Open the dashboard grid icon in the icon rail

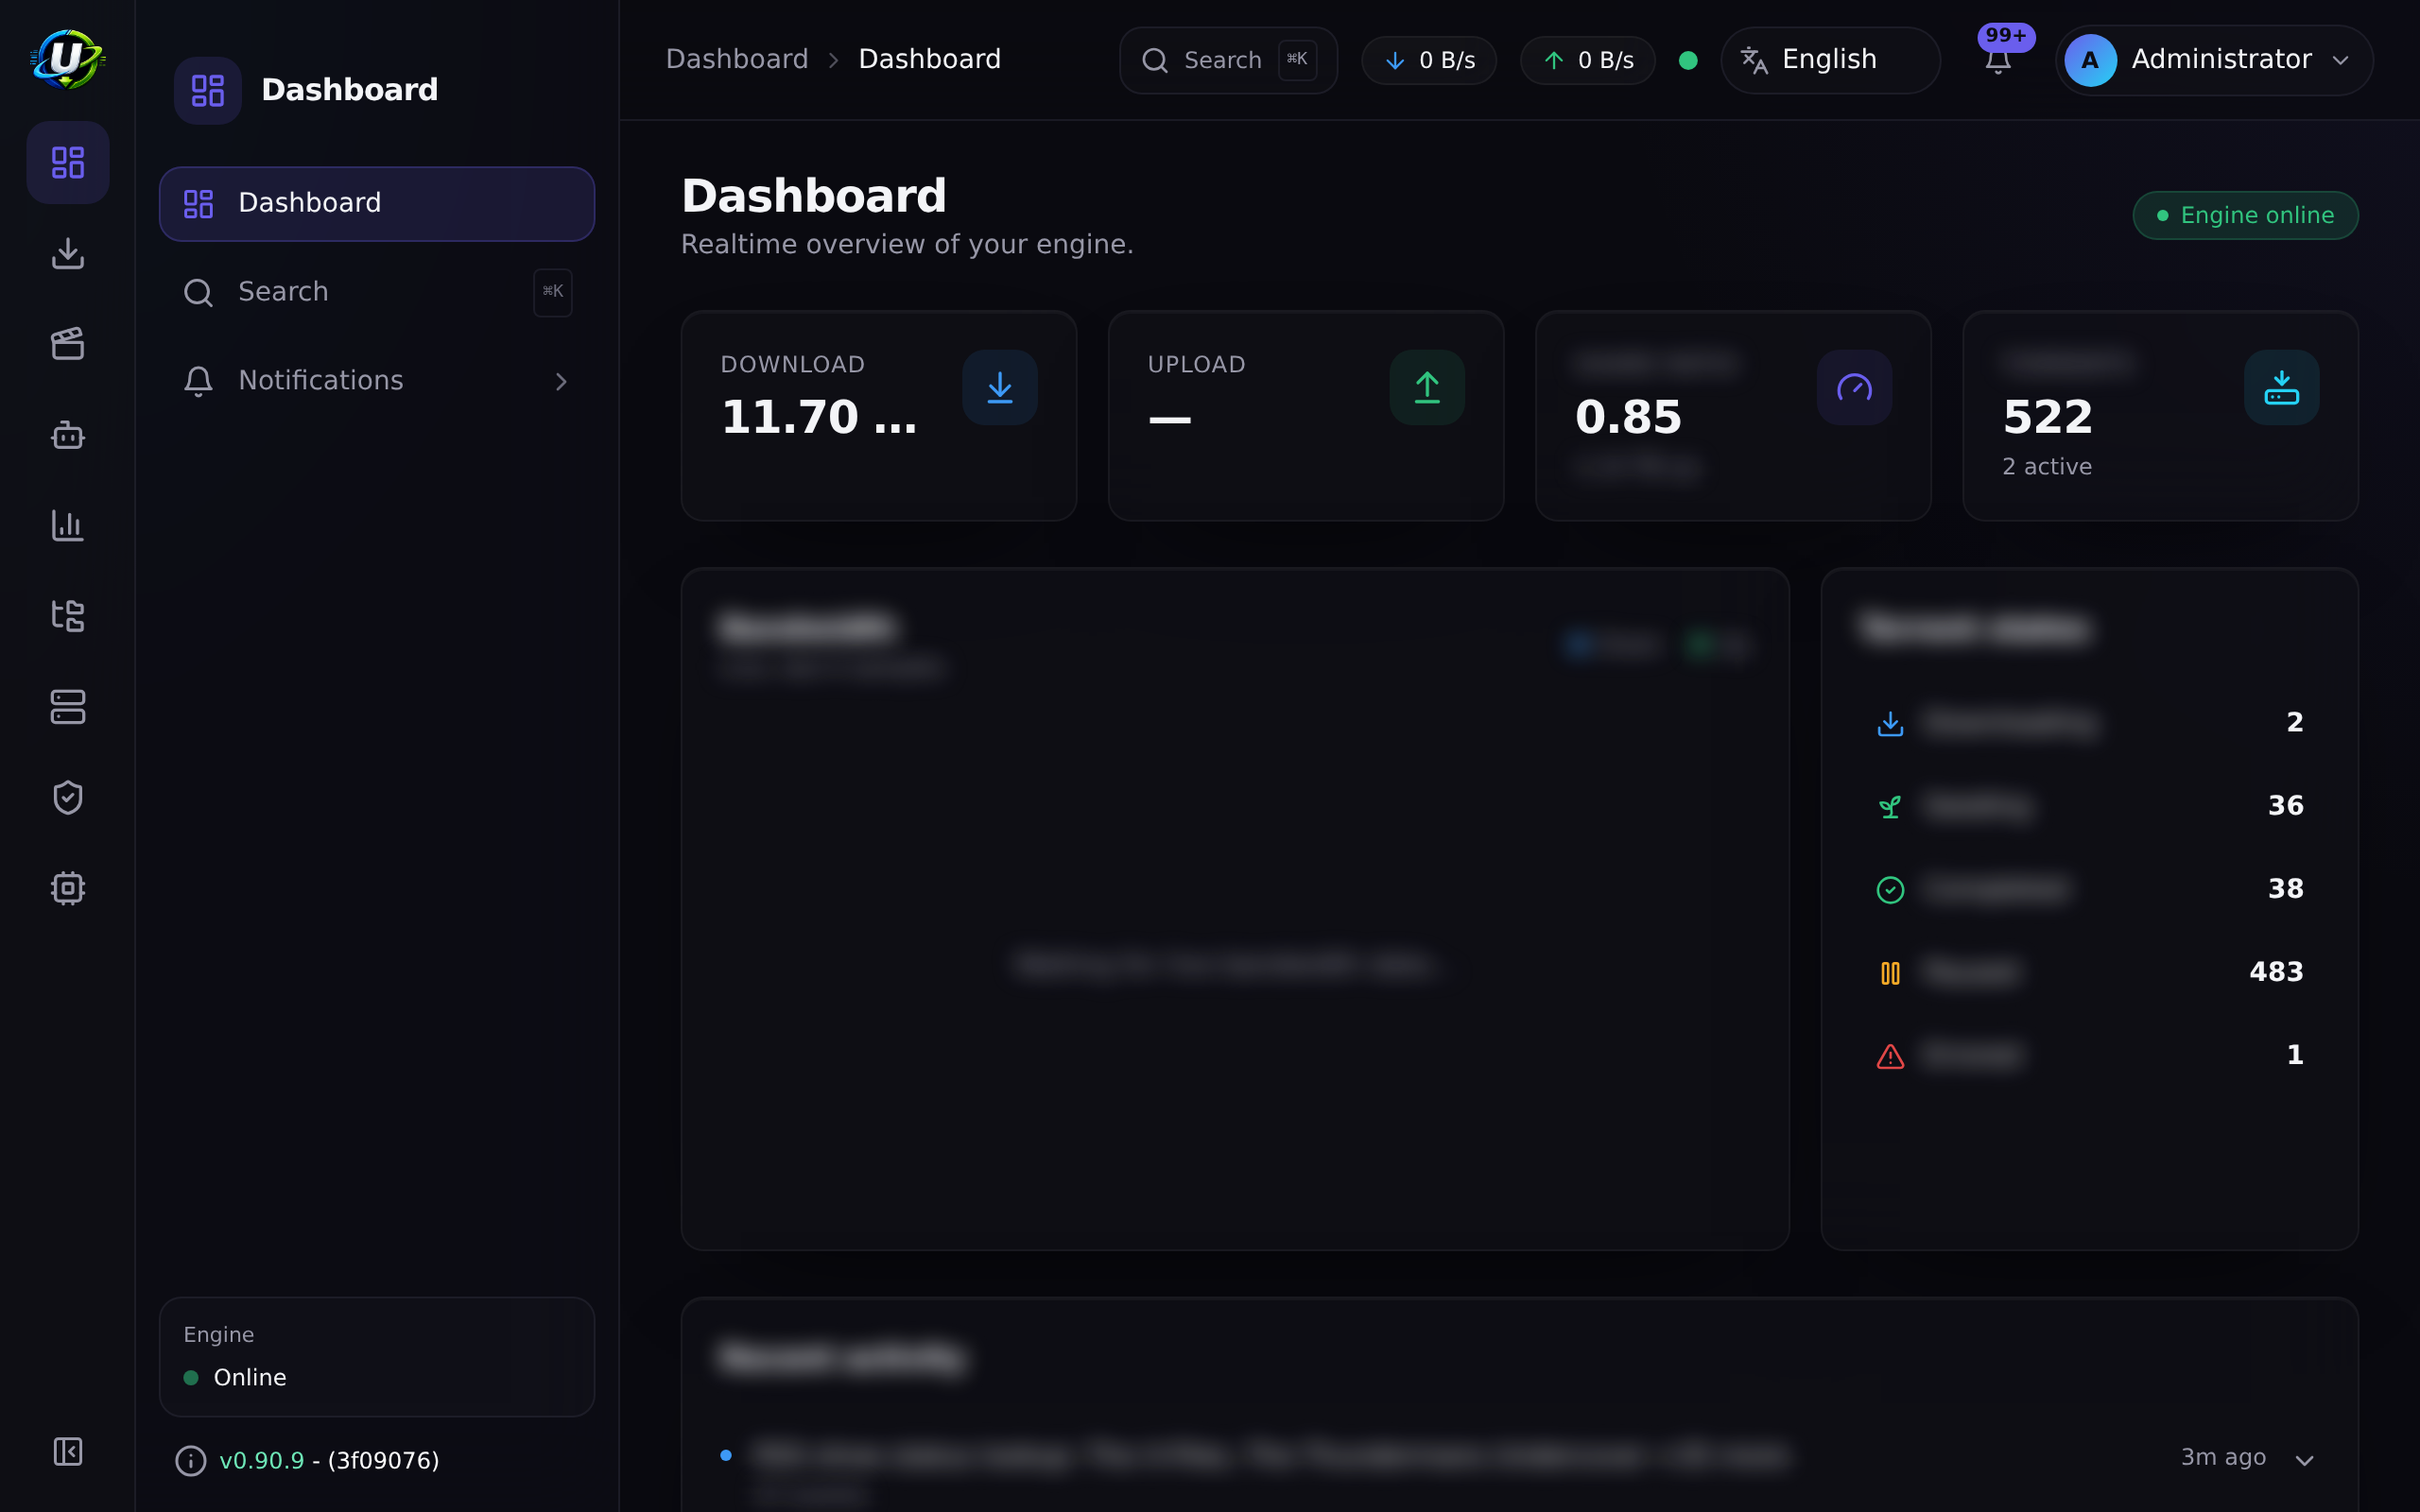tap(68, 162)
